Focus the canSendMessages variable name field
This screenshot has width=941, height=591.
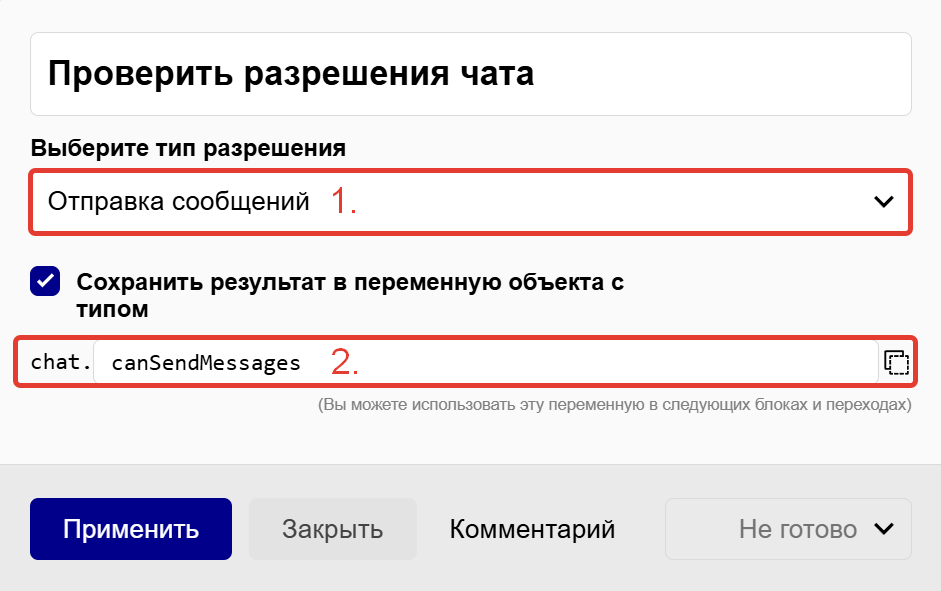coord(486,362)
